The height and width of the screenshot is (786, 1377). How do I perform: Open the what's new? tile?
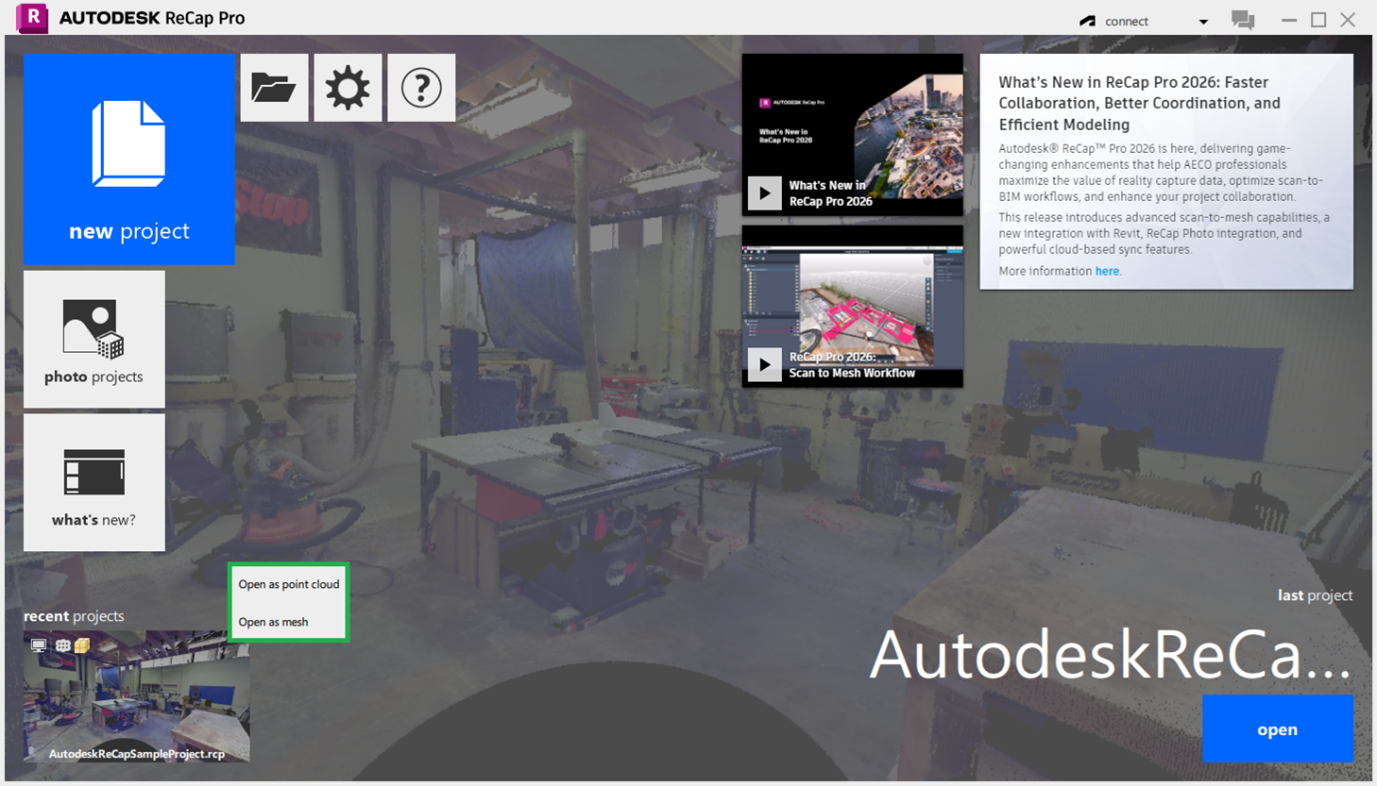point(94,482)
